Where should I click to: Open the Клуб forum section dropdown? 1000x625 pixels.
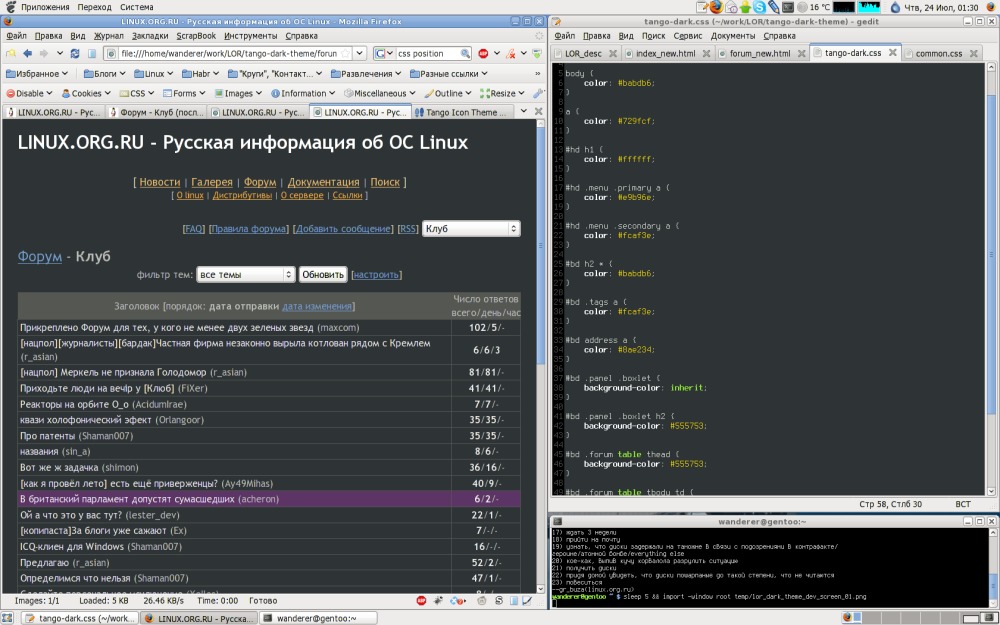pos(471,228)
